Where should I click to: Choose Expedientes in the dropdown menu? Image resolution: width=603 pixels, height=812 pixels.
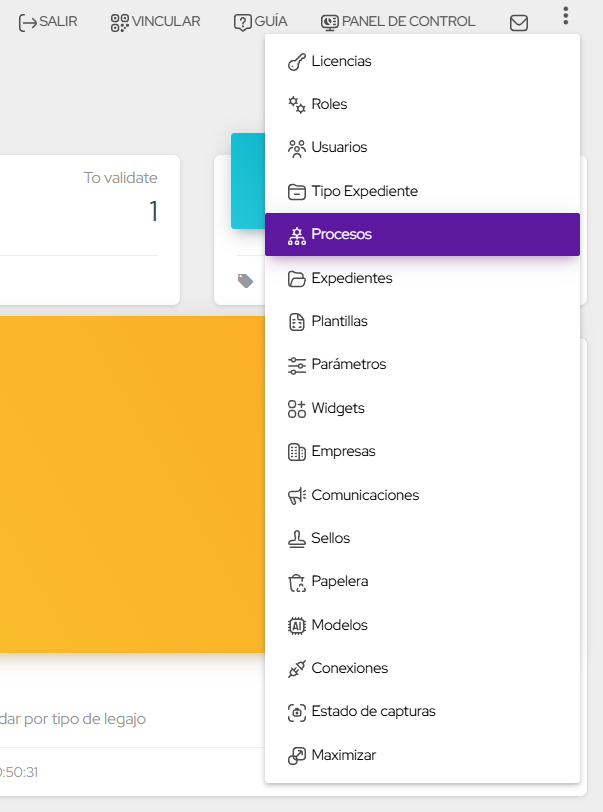tap(351, 279)
